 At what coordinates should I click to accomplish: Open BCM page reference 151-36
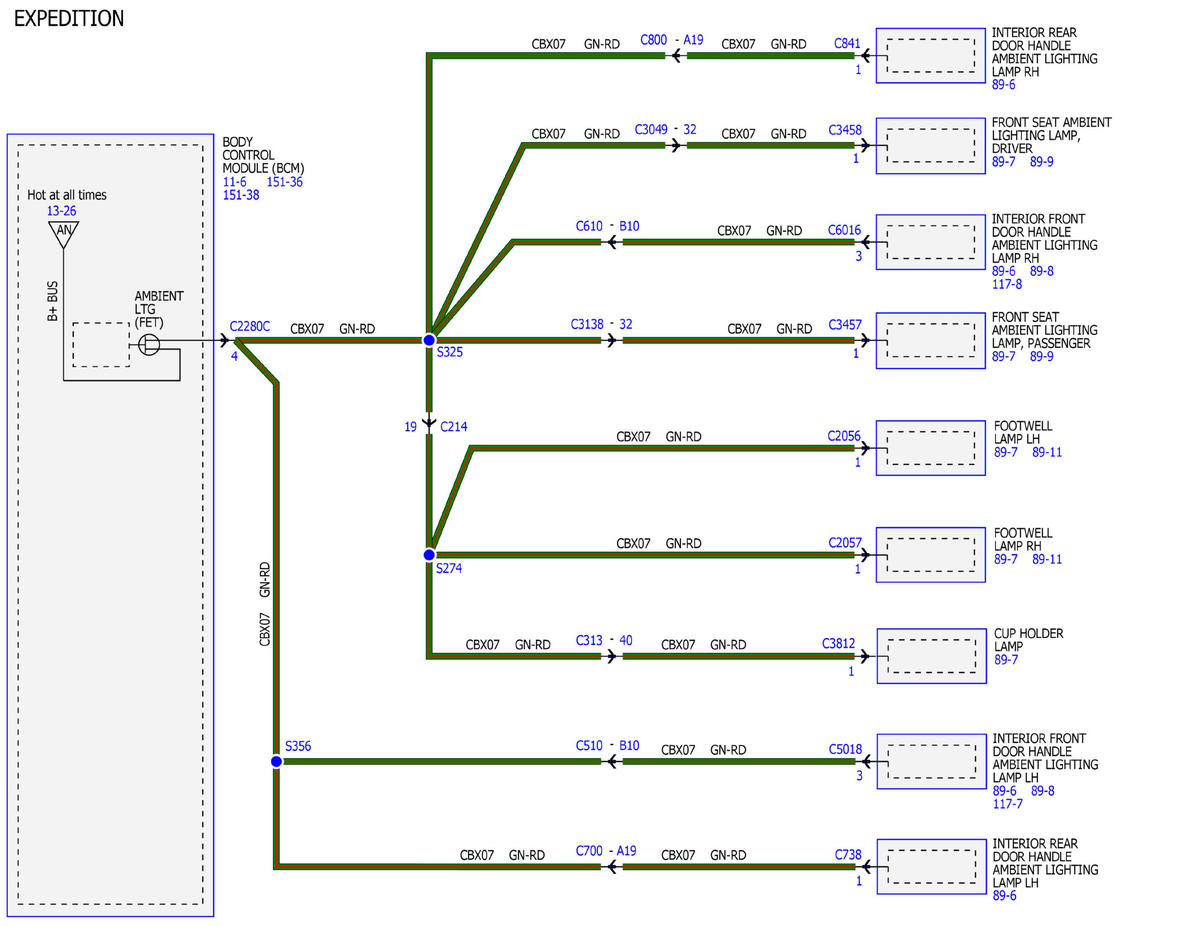[285, 182]
